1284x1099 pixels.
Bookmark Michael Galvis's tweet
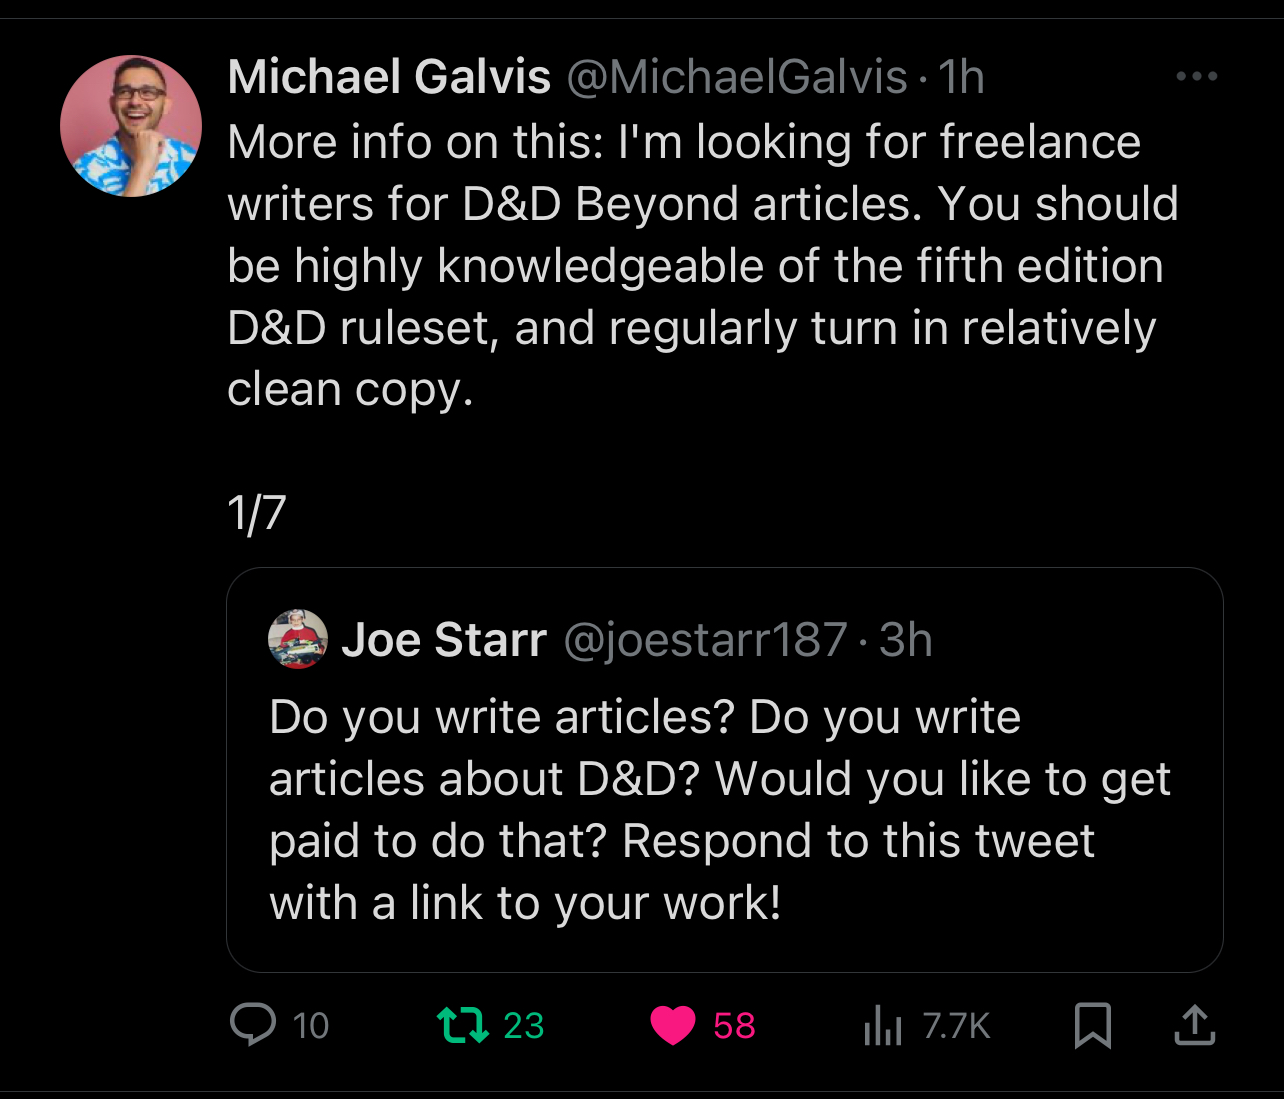[1092, 1025]
